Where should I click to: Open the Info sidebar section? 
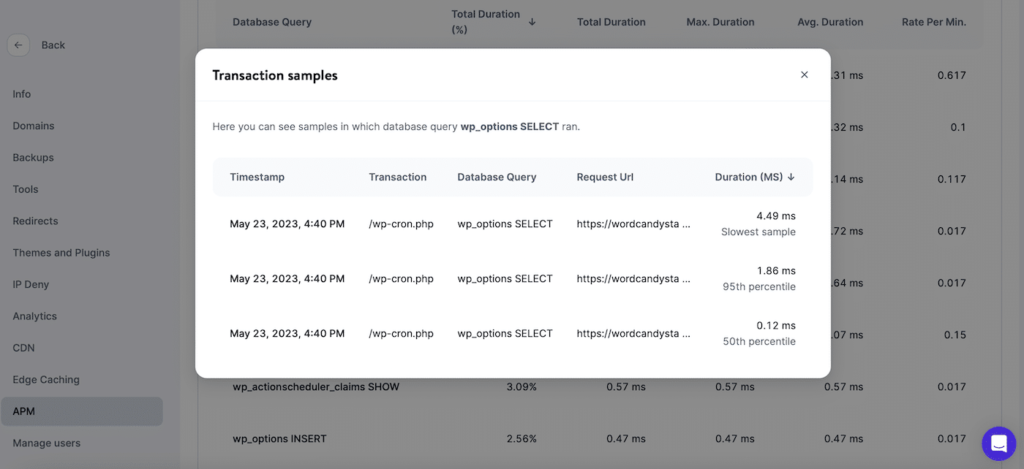click(x=22, y=94)
